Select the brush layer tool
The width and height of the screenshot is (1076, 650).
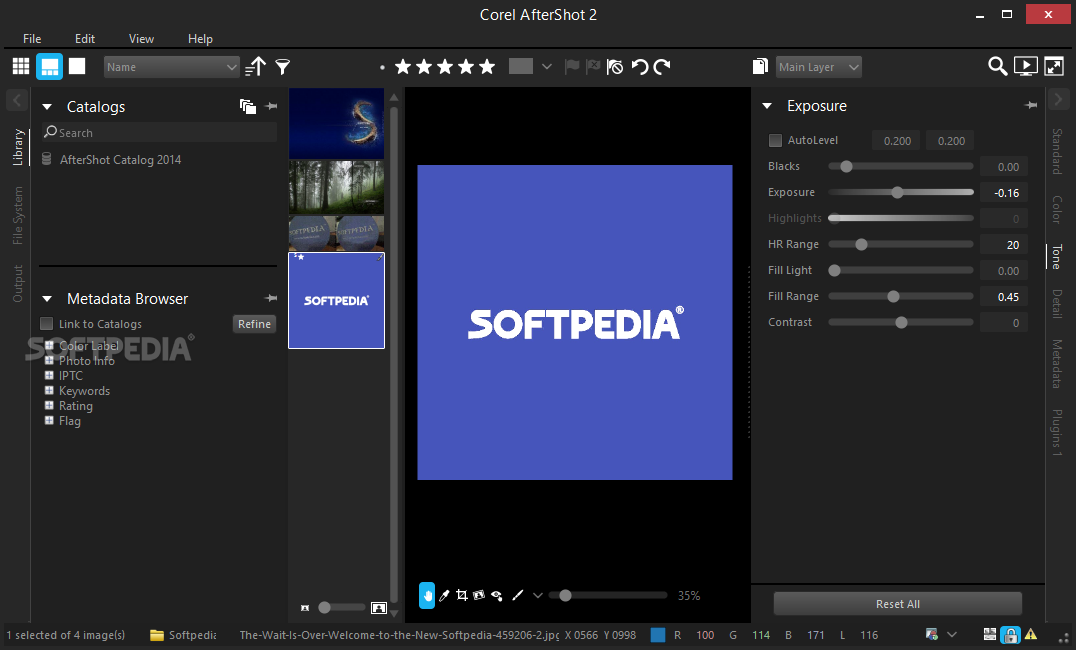point(517,595)
